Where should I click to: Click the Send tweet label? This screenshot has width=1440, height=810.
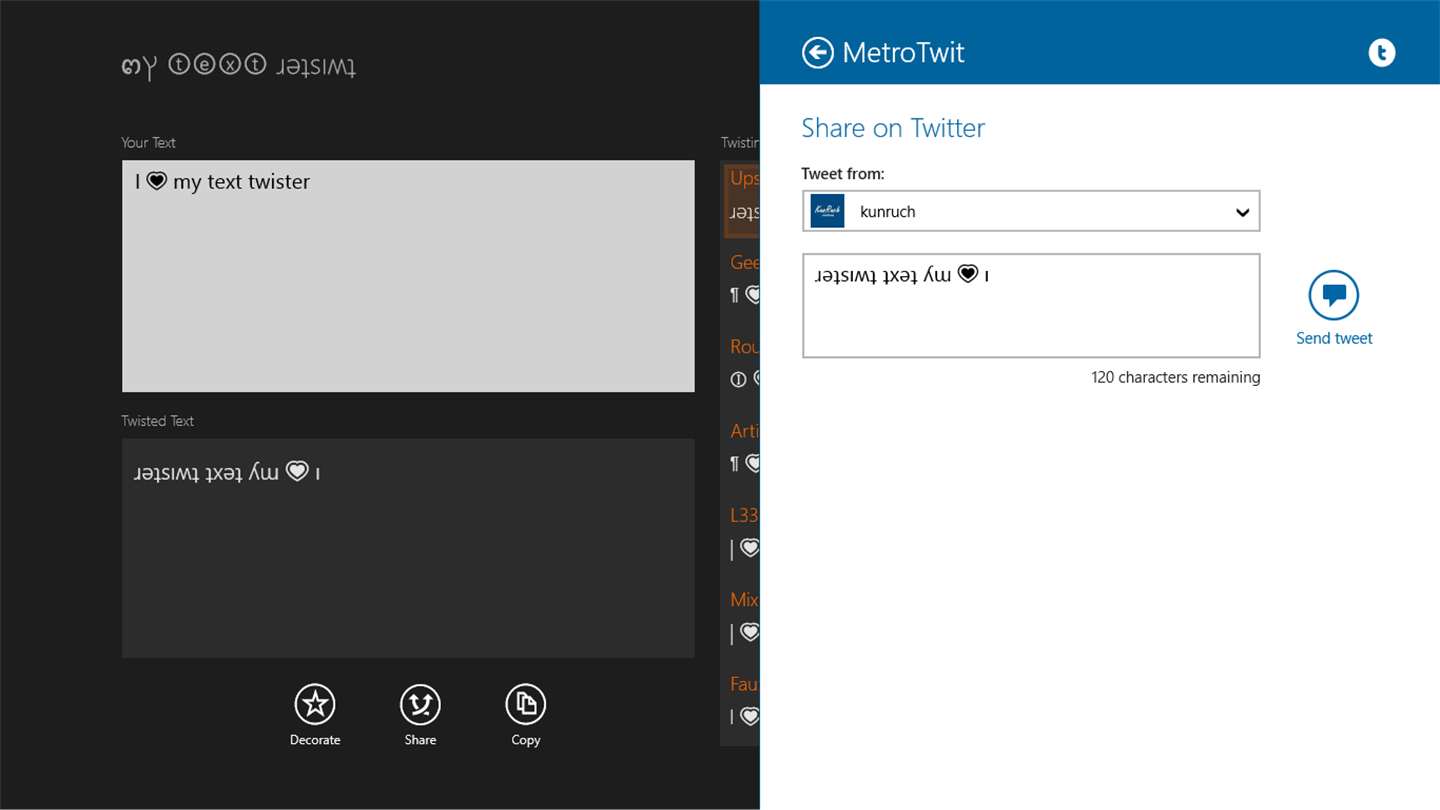[1334, 338]
